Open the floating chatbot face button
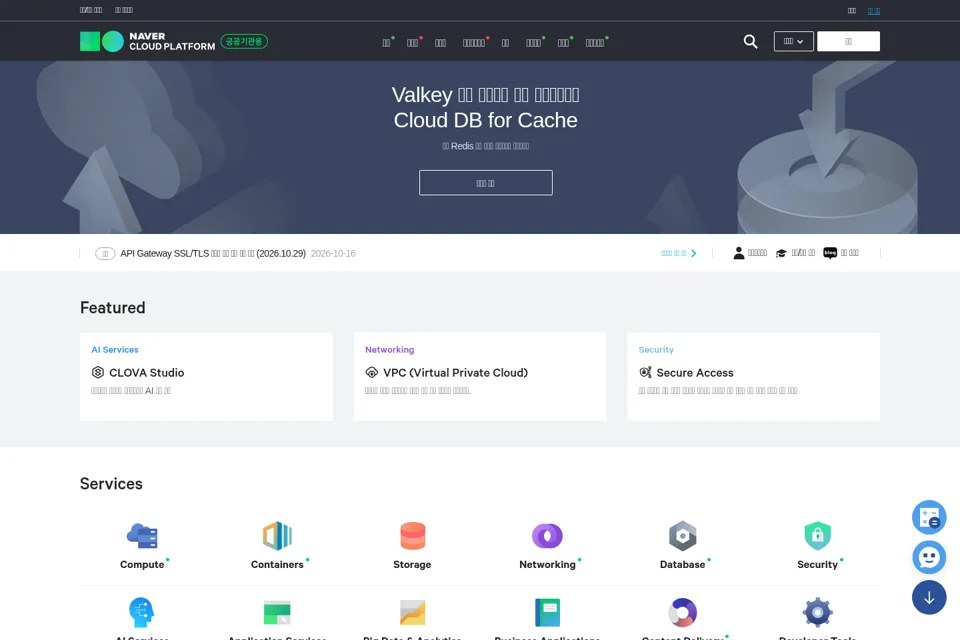960x640 pixels. pos(929,557)
